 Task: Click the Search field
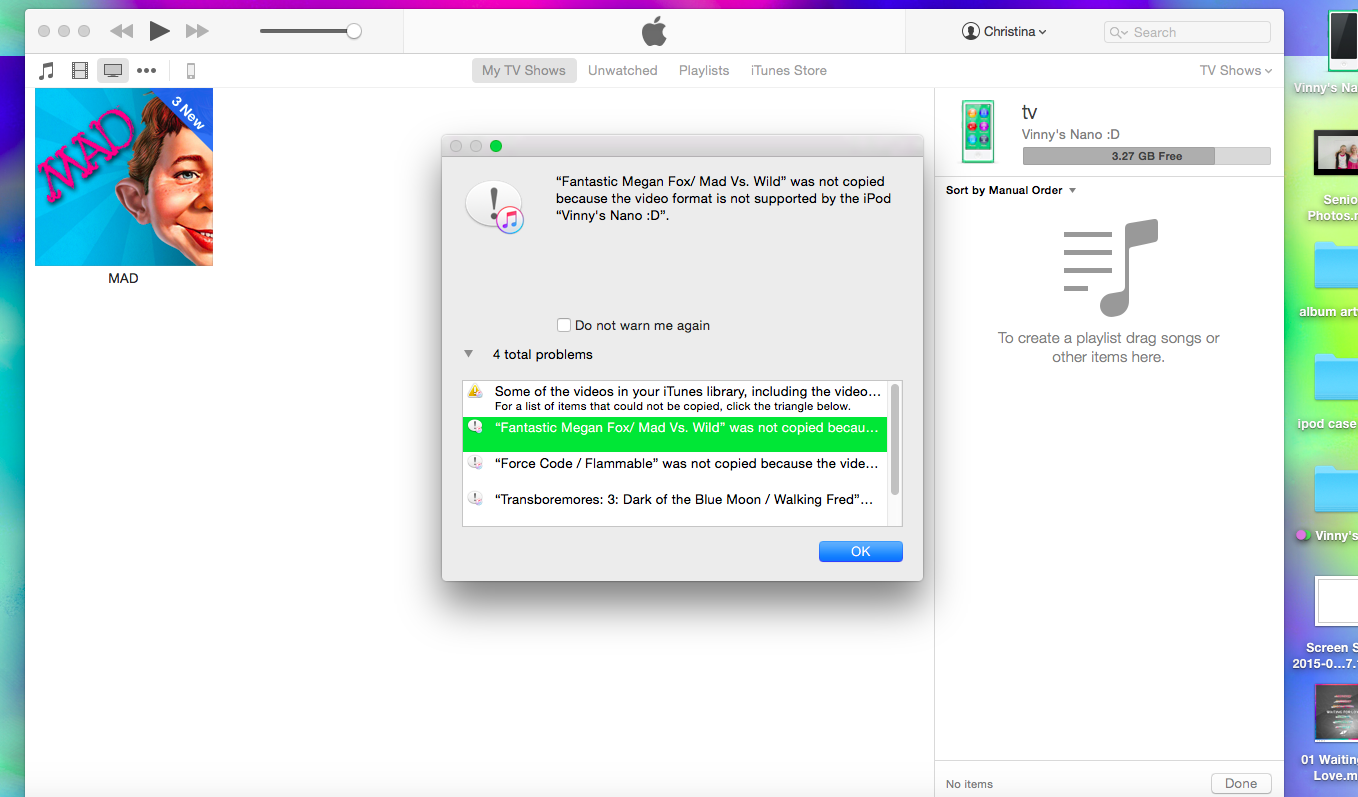[x=1187, y=32]
